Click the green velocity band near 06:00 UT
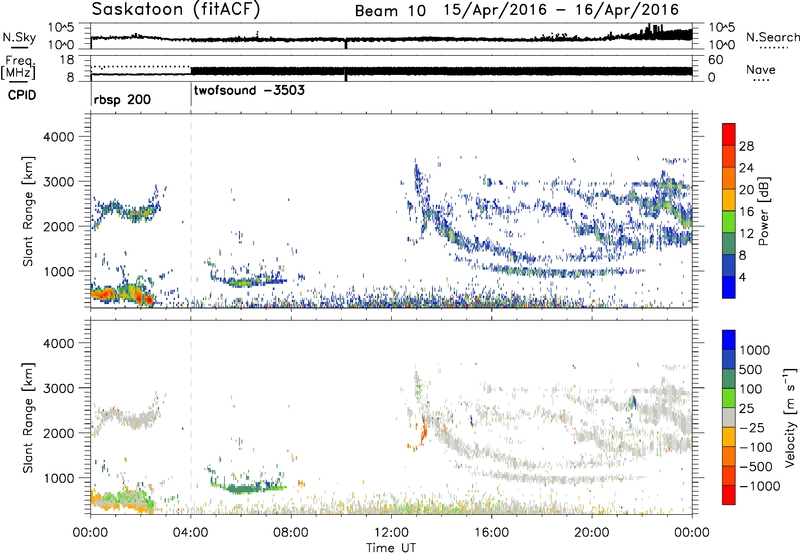This screenshot has height=554, width=800. pos(245,489)
